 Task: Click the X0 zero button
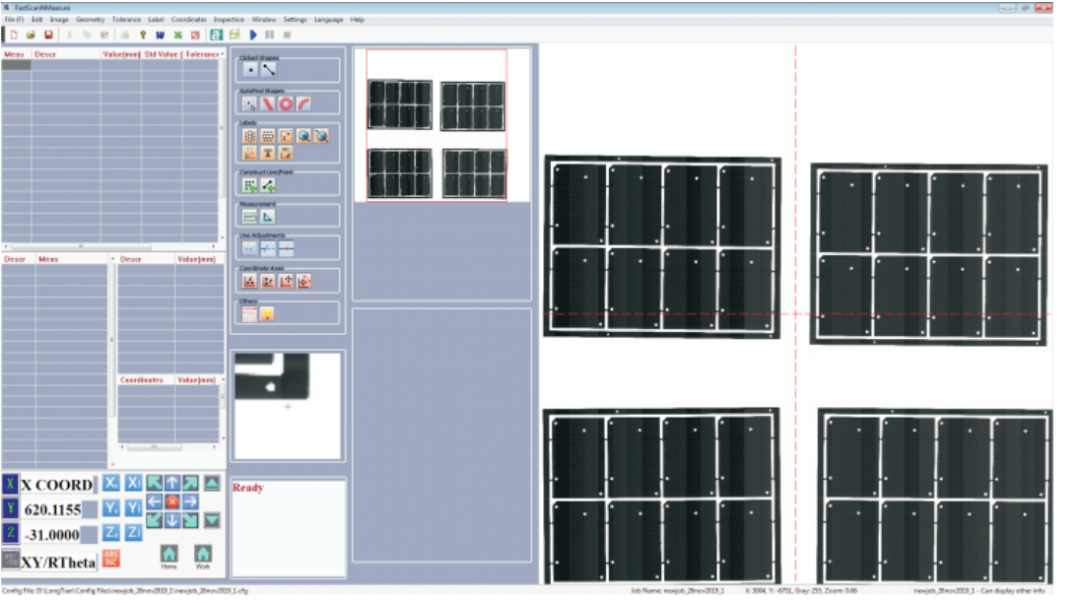[x=111, y=483]
